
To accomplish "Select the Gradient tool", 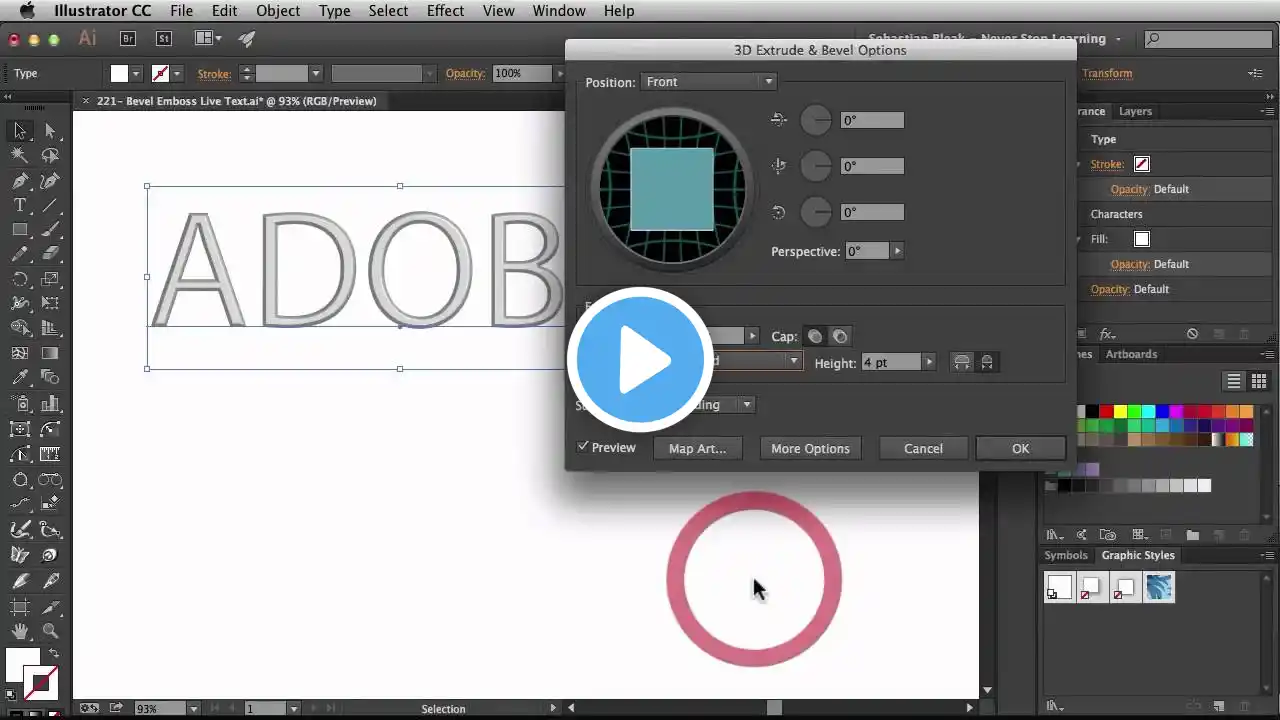I will tap(50, 353).
